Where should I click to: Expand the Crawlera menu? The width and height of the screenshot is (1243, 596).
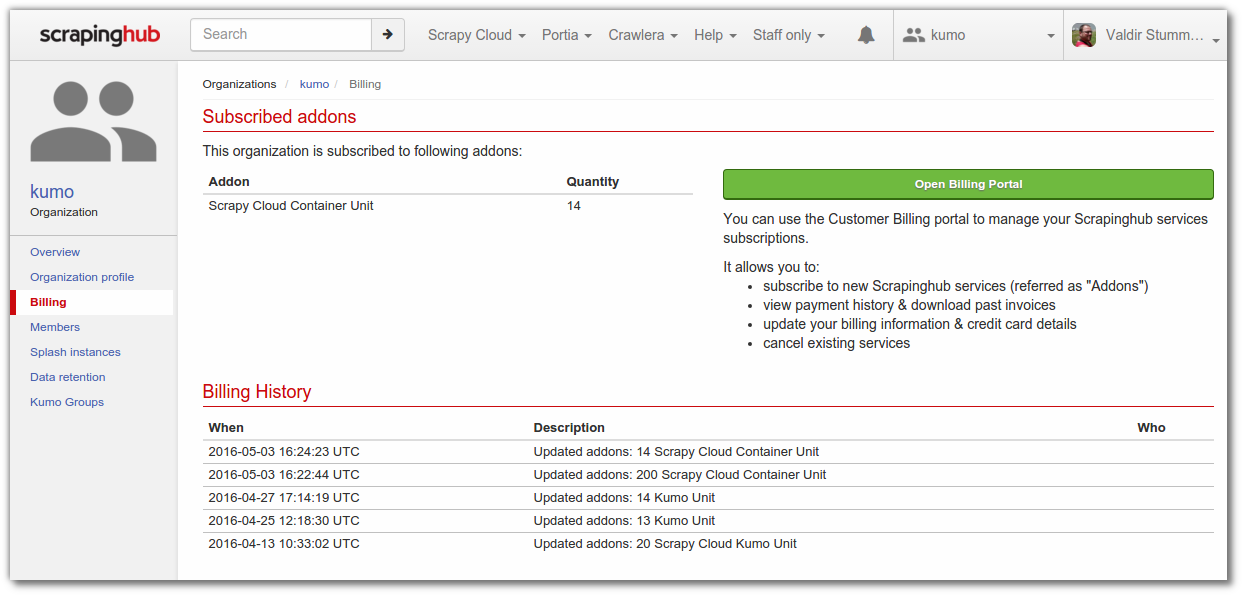643,35
